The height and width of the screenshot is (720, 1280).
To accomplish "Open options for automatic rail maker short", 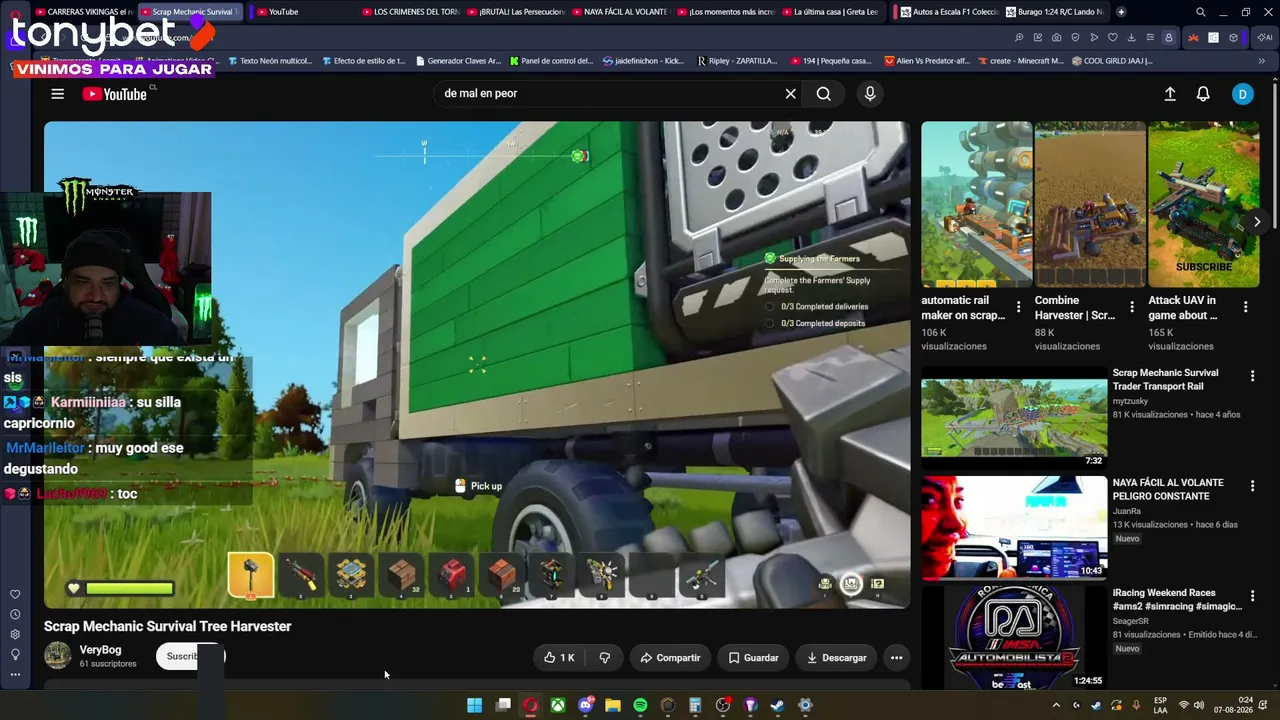I will click(x=1018, y=307).
